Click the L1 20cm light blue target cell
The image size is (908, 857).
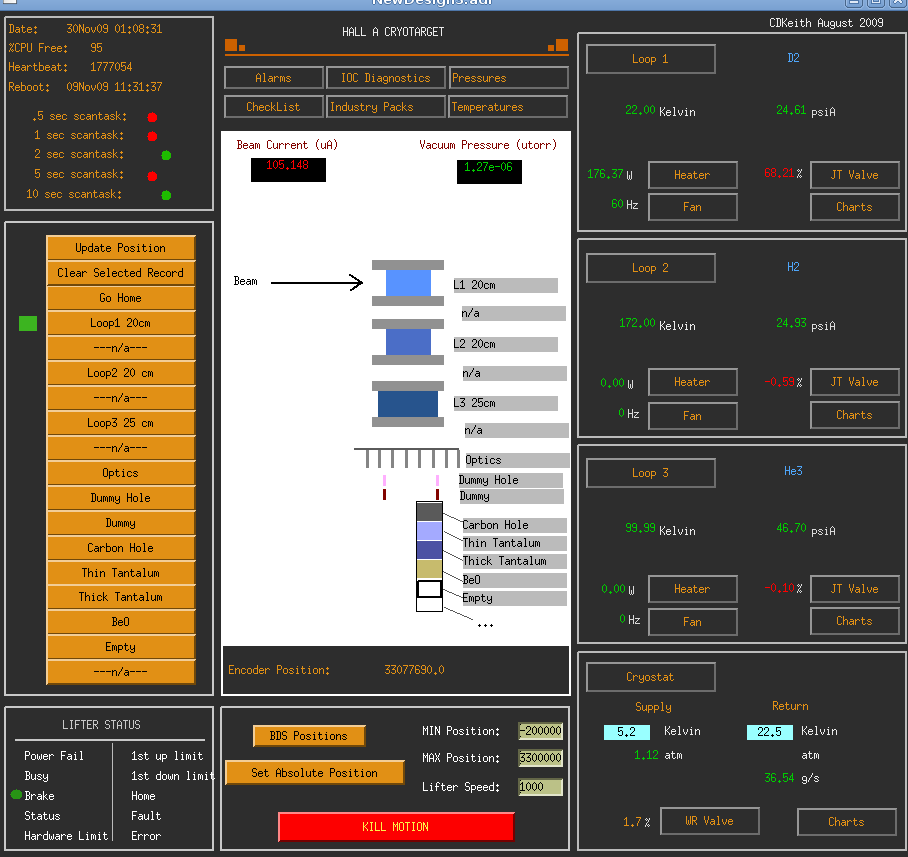408,283
